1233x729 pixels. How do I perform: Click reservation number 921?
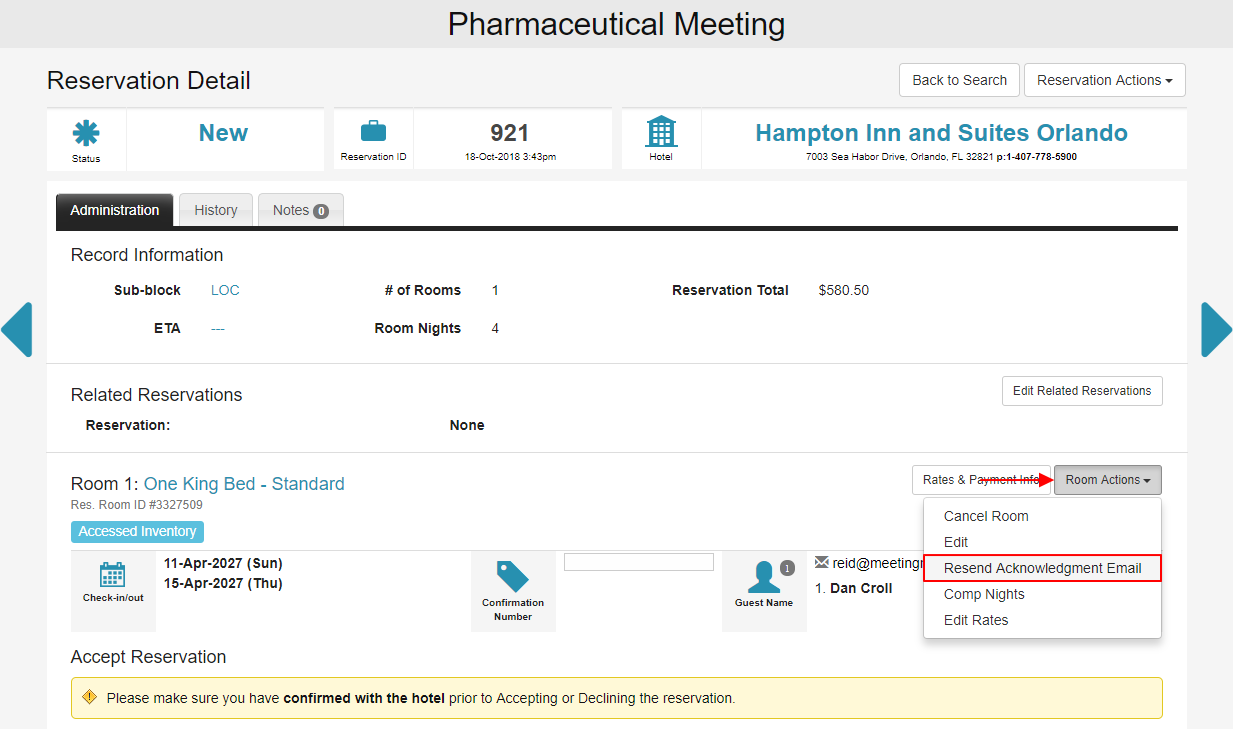[x=510, y=133]
